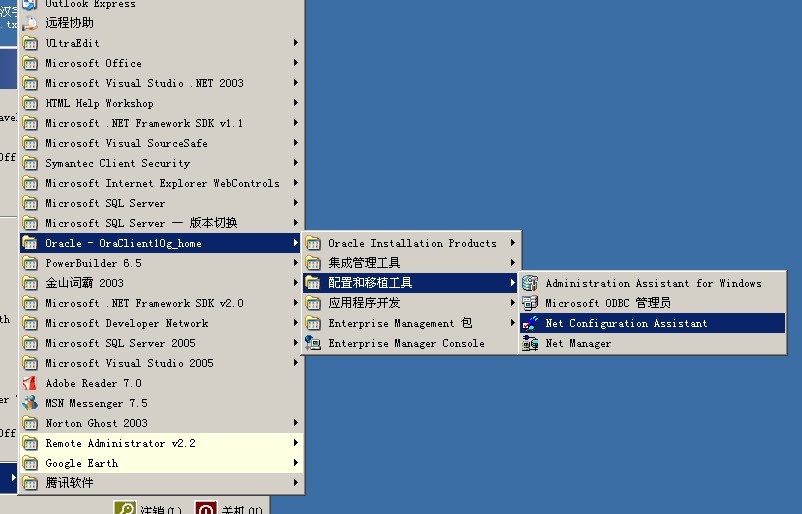Select Microsoft Developer Network entry
This screenshot has height=514, width=802.
(x=161, y=323)
